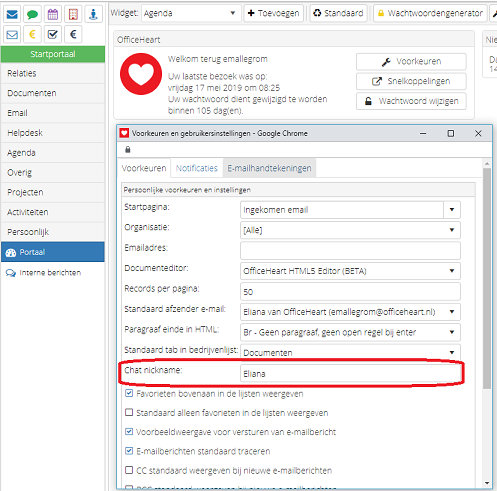Screen dimensions: 497x491
Task: Click the Portaal dashboard gauge icon
Action: 11,253
